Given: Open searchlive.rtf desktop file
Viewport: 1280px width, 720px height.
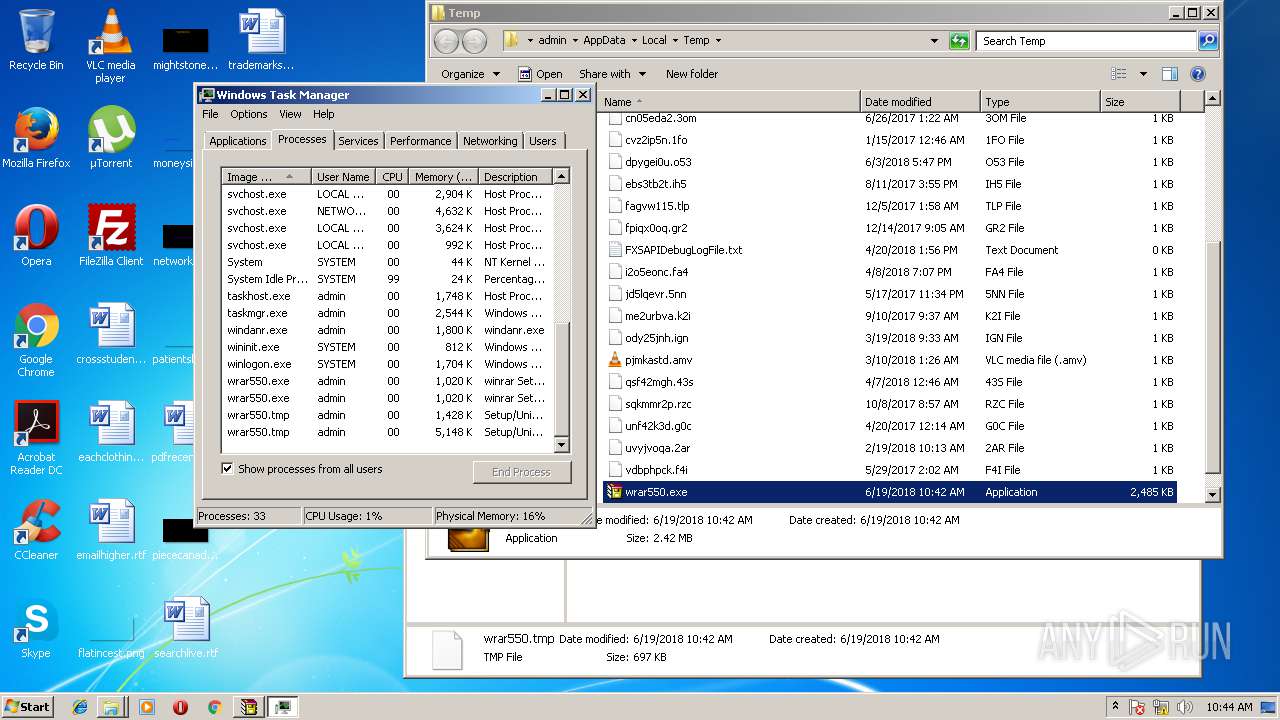Looking at the screenshot, I should click(x=186, y=628).
